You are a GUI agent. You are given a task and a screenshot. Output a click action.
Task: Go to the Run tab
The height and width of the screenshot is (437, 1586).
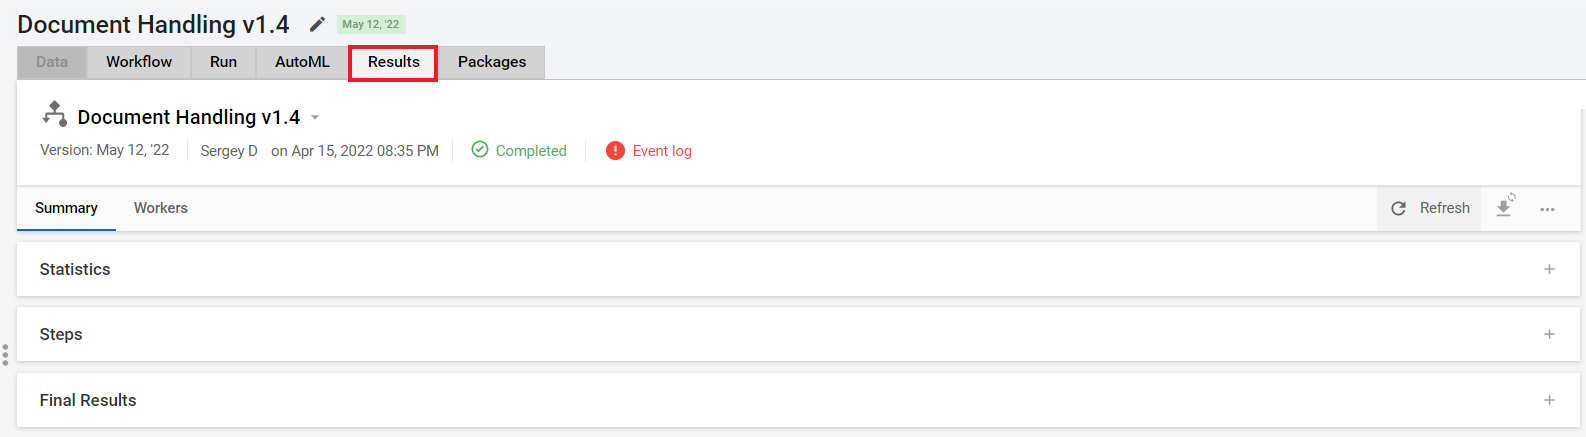coord(223,62)
